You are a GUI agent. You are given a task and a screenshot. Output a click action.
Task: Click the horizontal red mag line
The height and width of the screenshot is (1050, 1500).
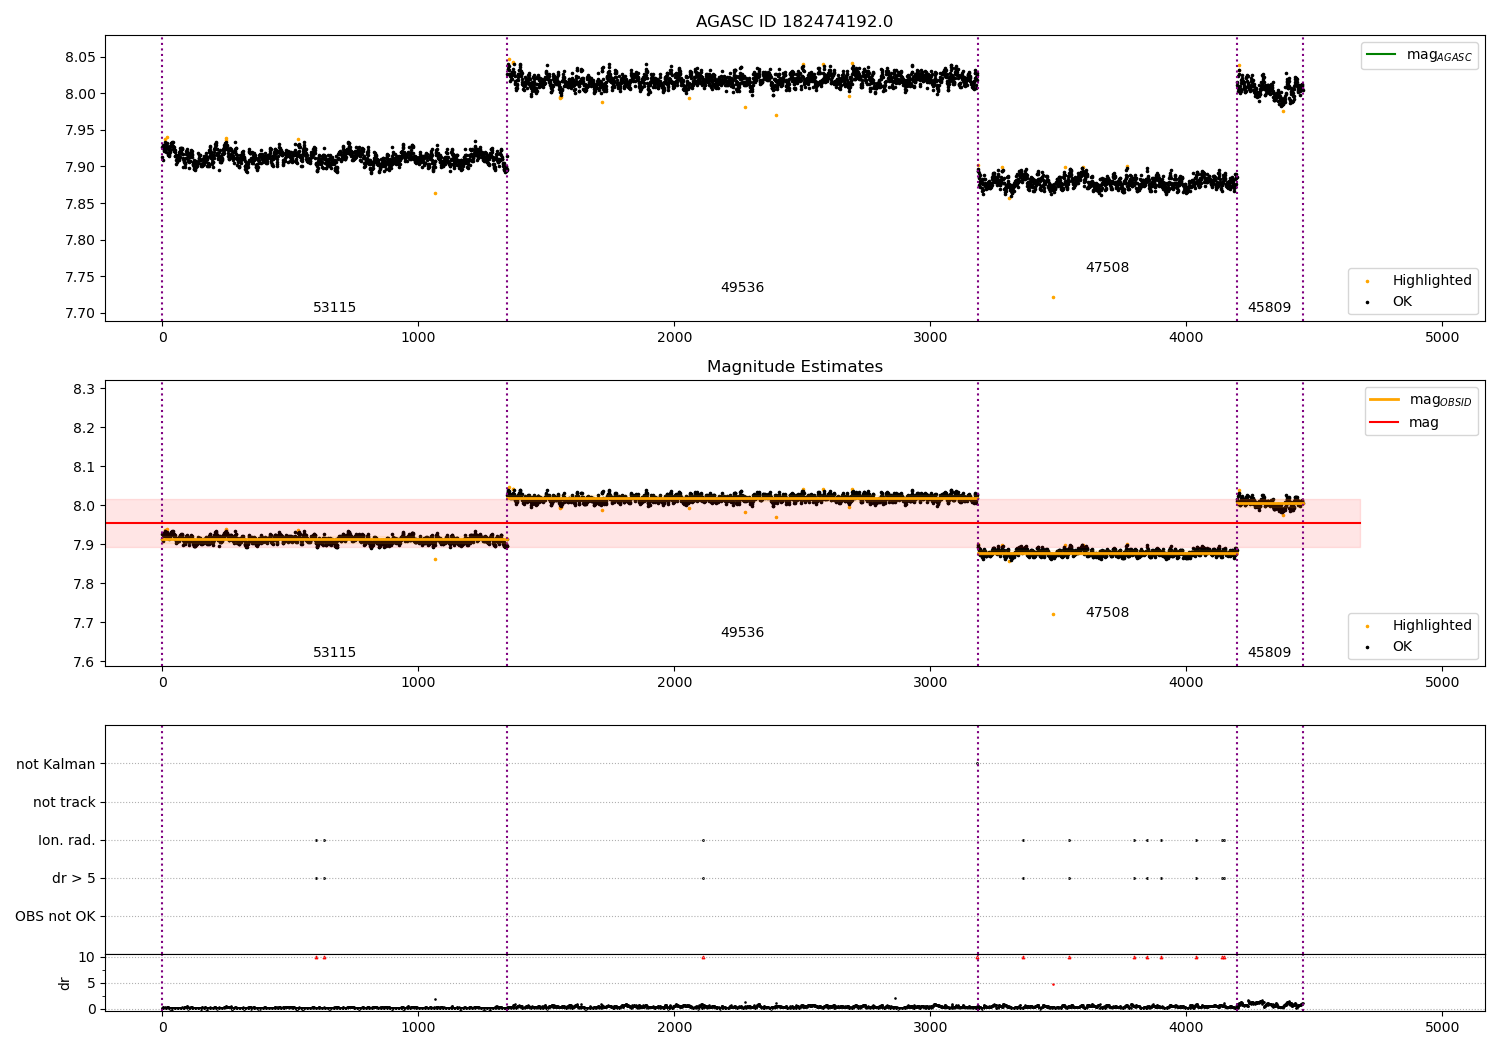(732, 523)
